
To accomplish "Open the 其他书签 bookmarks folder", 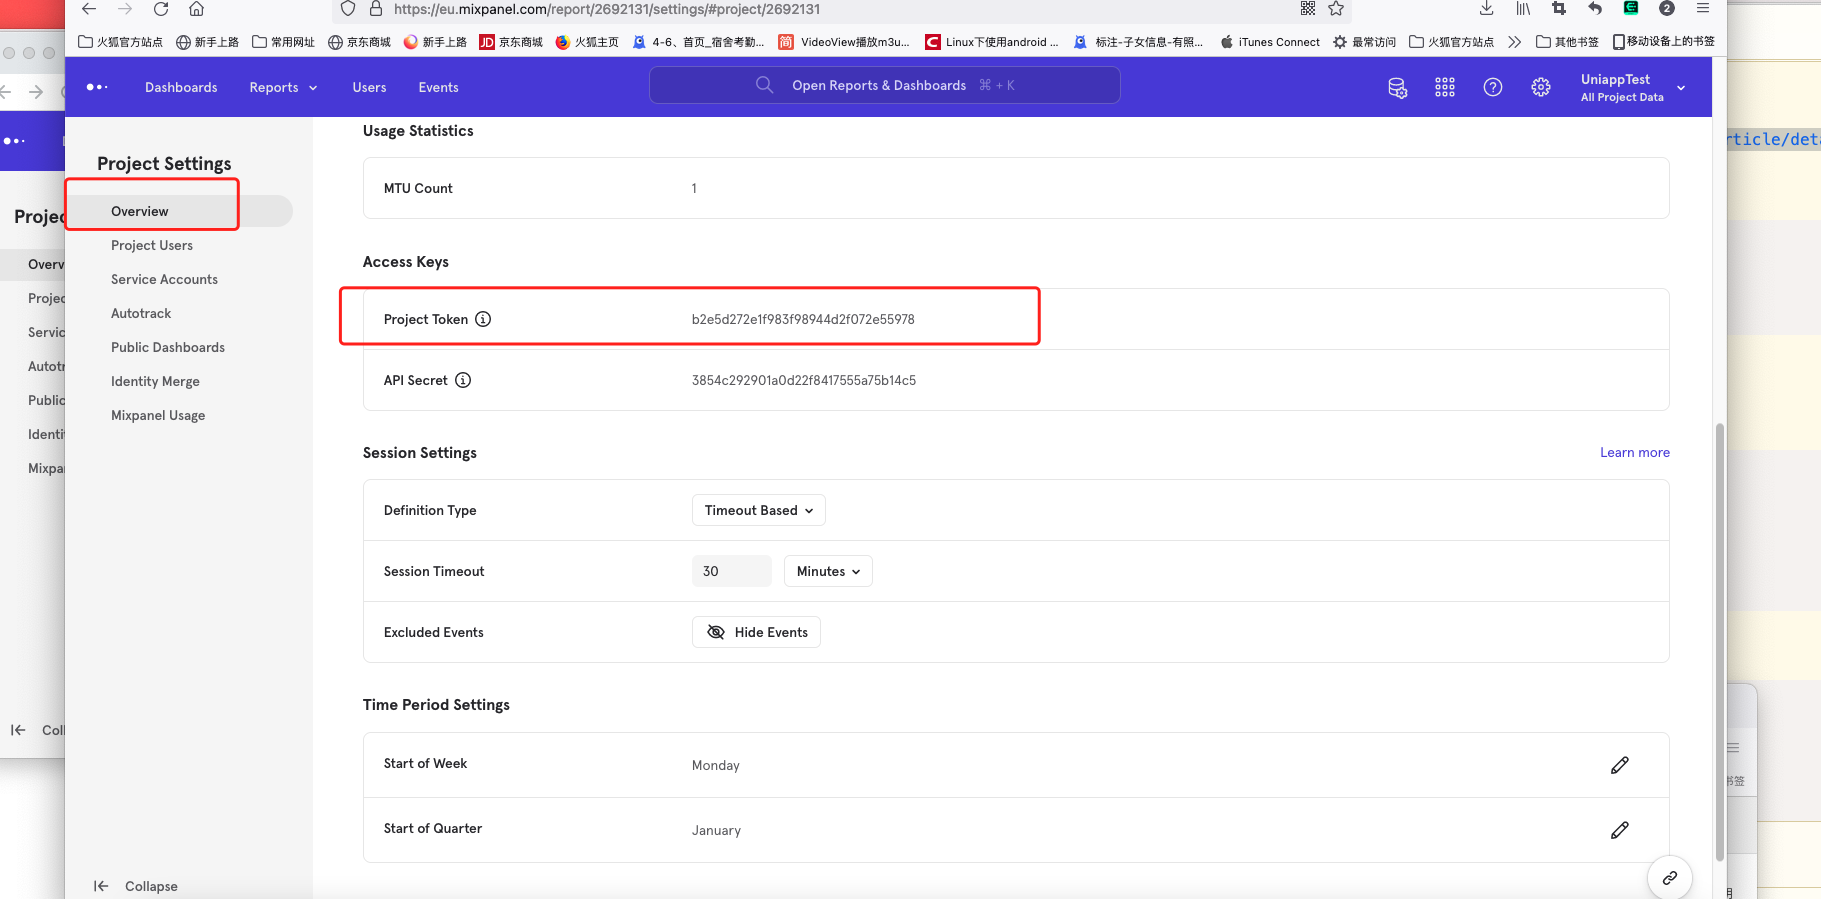I will 1567,42.
